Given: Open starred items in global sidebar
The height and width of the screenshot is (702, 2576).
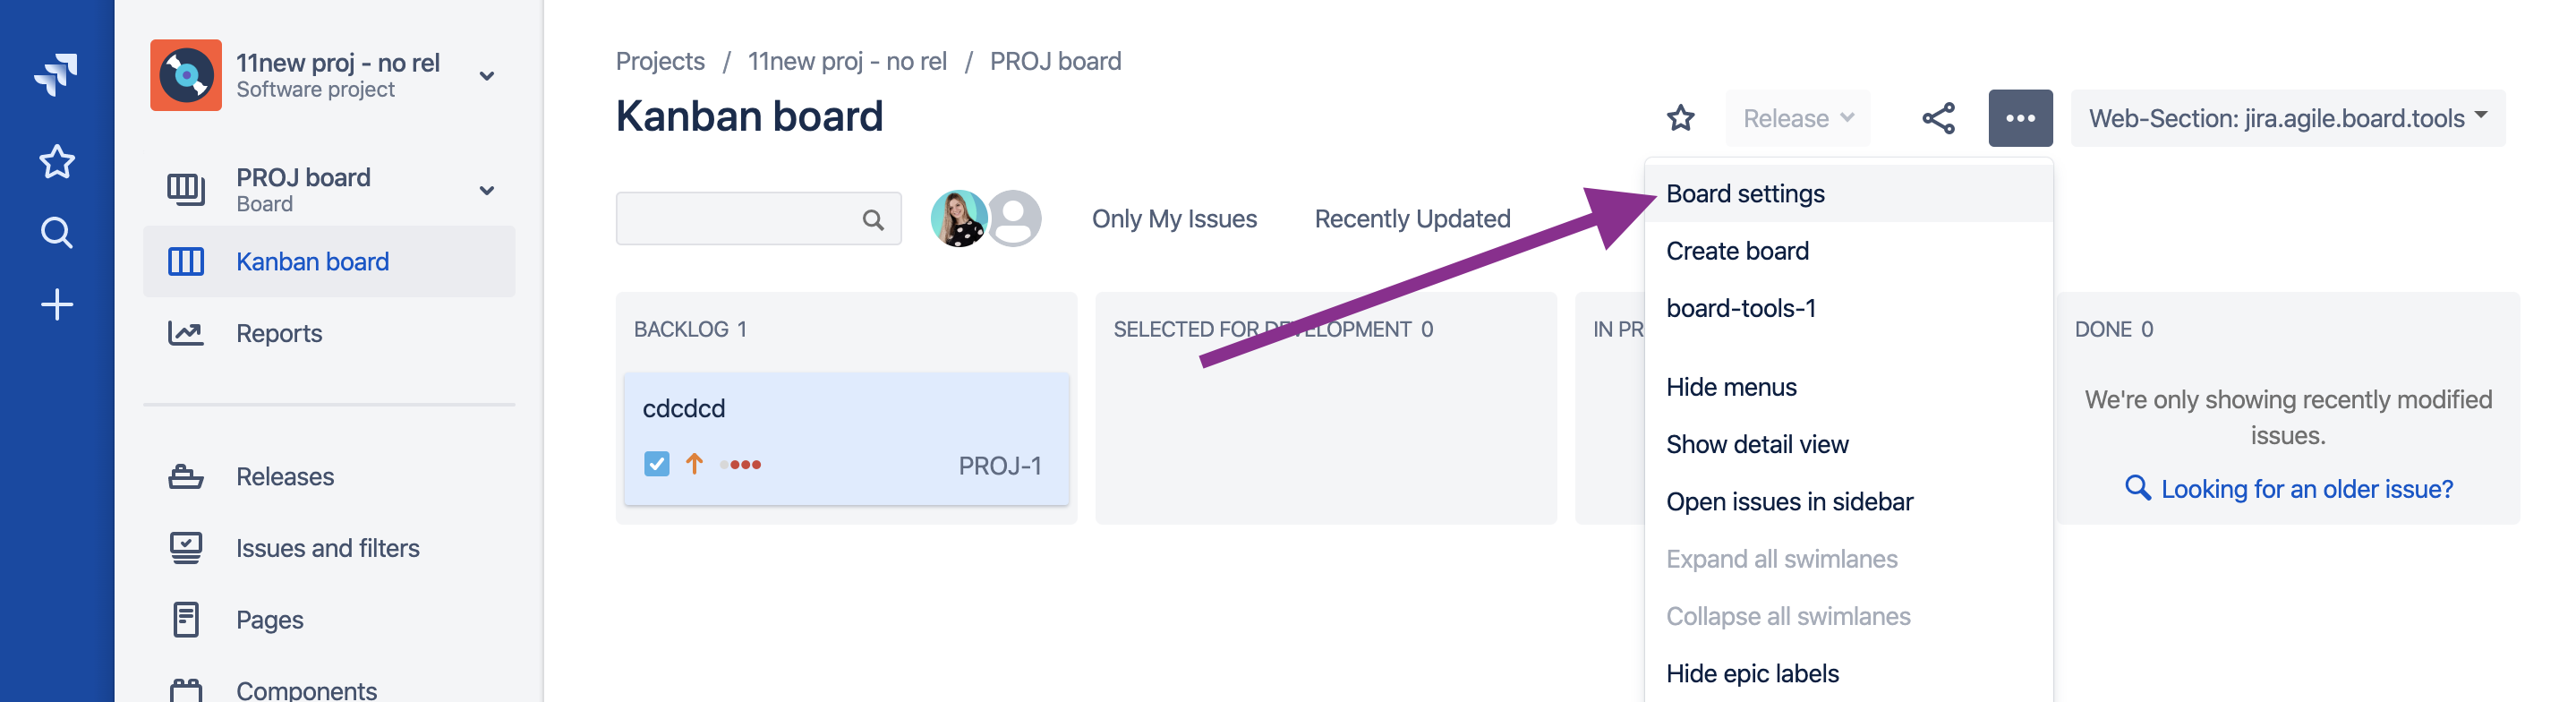Looking at the screenshot, I should [56, 162].
